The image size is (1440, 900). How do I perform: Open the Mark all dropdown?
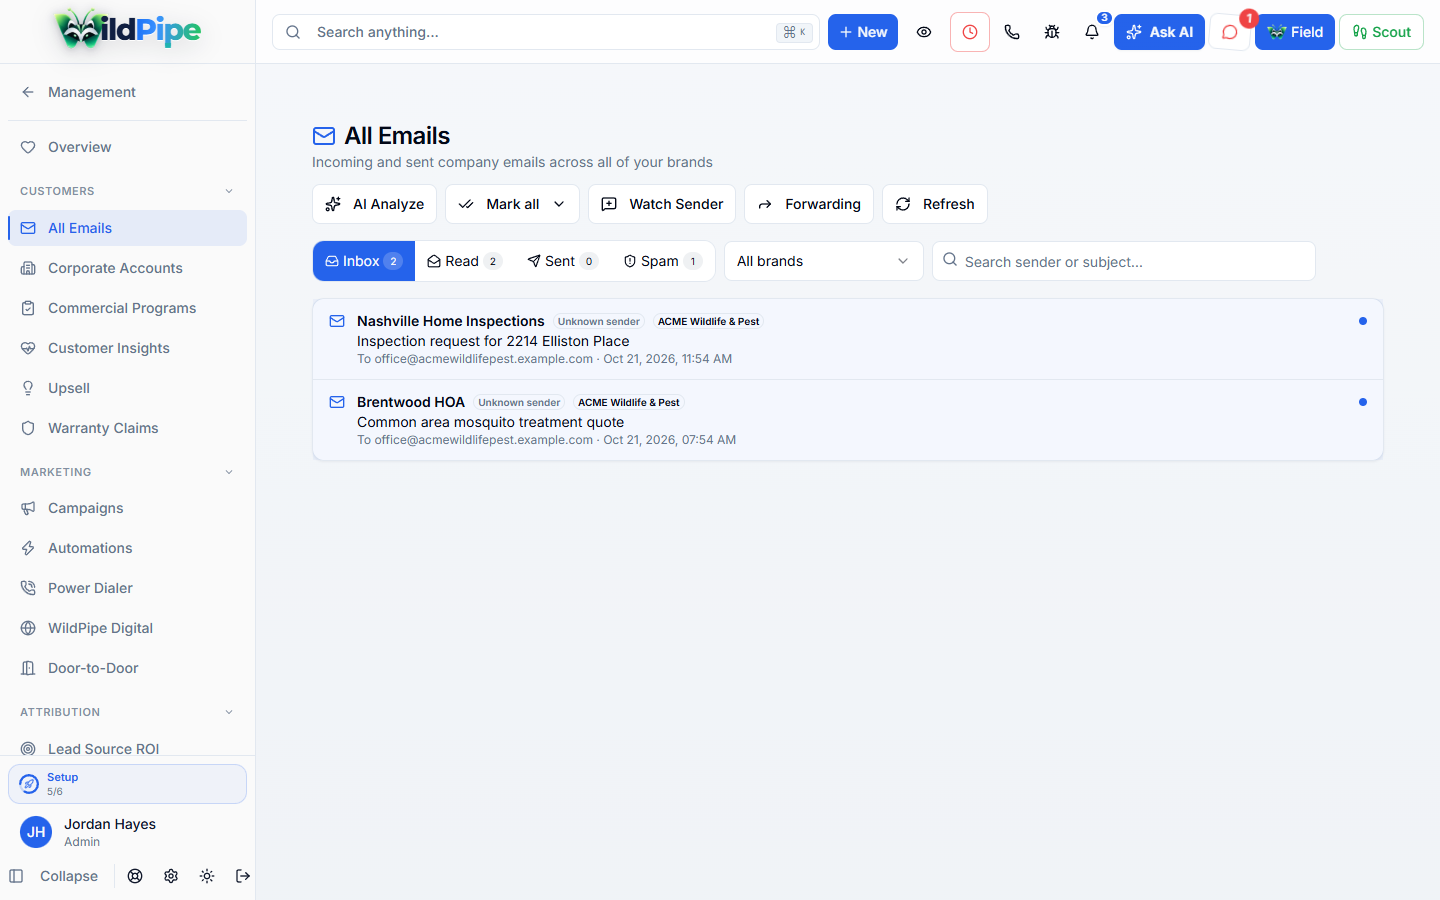pos(512,204)
